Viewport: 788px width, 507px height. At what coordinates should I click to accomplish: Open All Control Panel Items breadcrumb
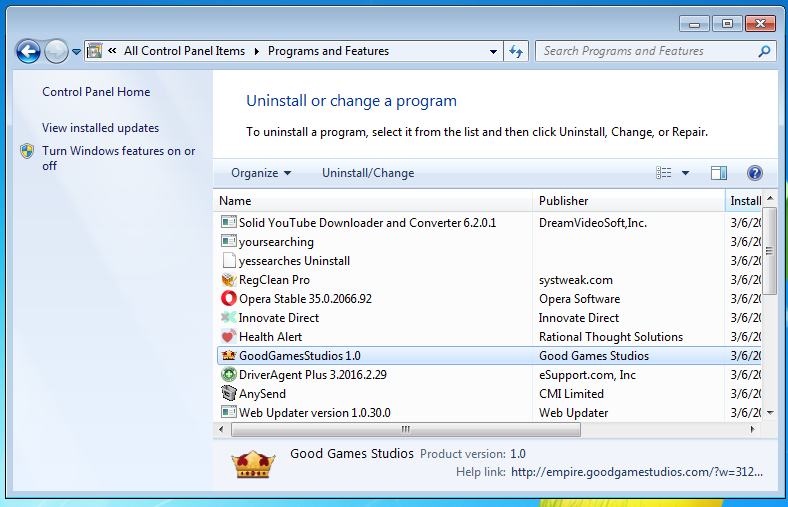coord(184,51)
